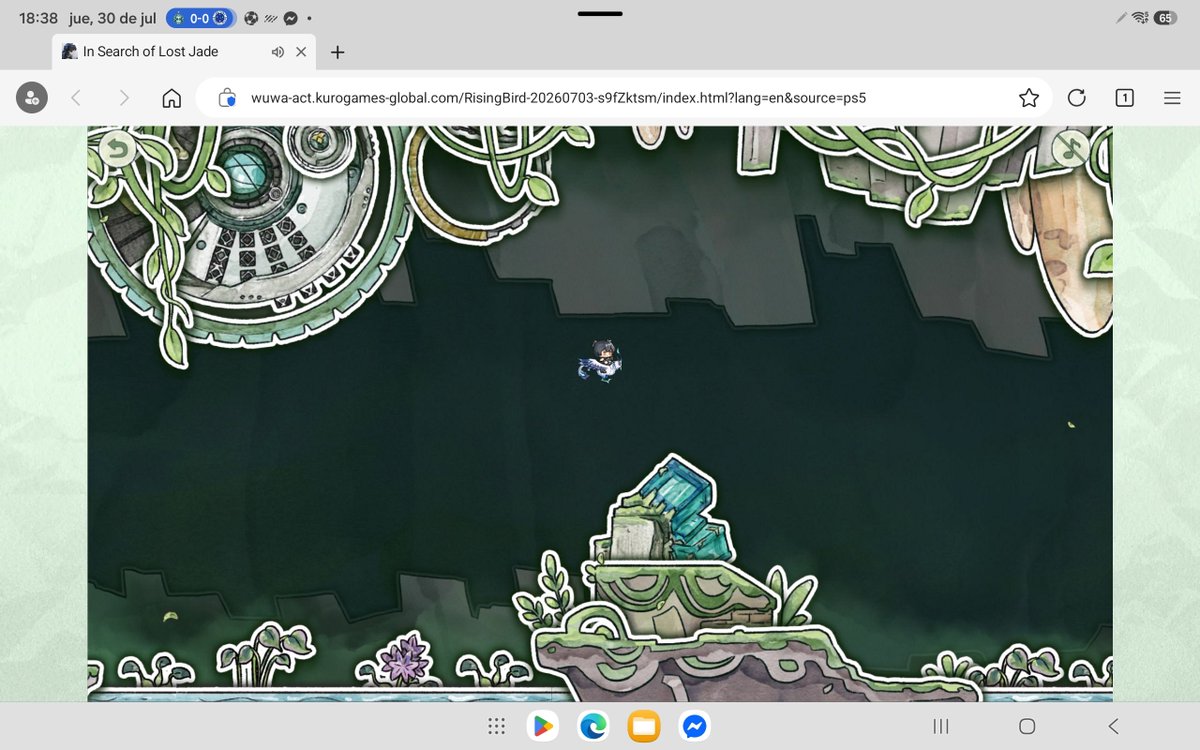Open a new tab with the plus button
Image resolution: width=1200 pixels, height=750 pixels.
tap(337, 52)
